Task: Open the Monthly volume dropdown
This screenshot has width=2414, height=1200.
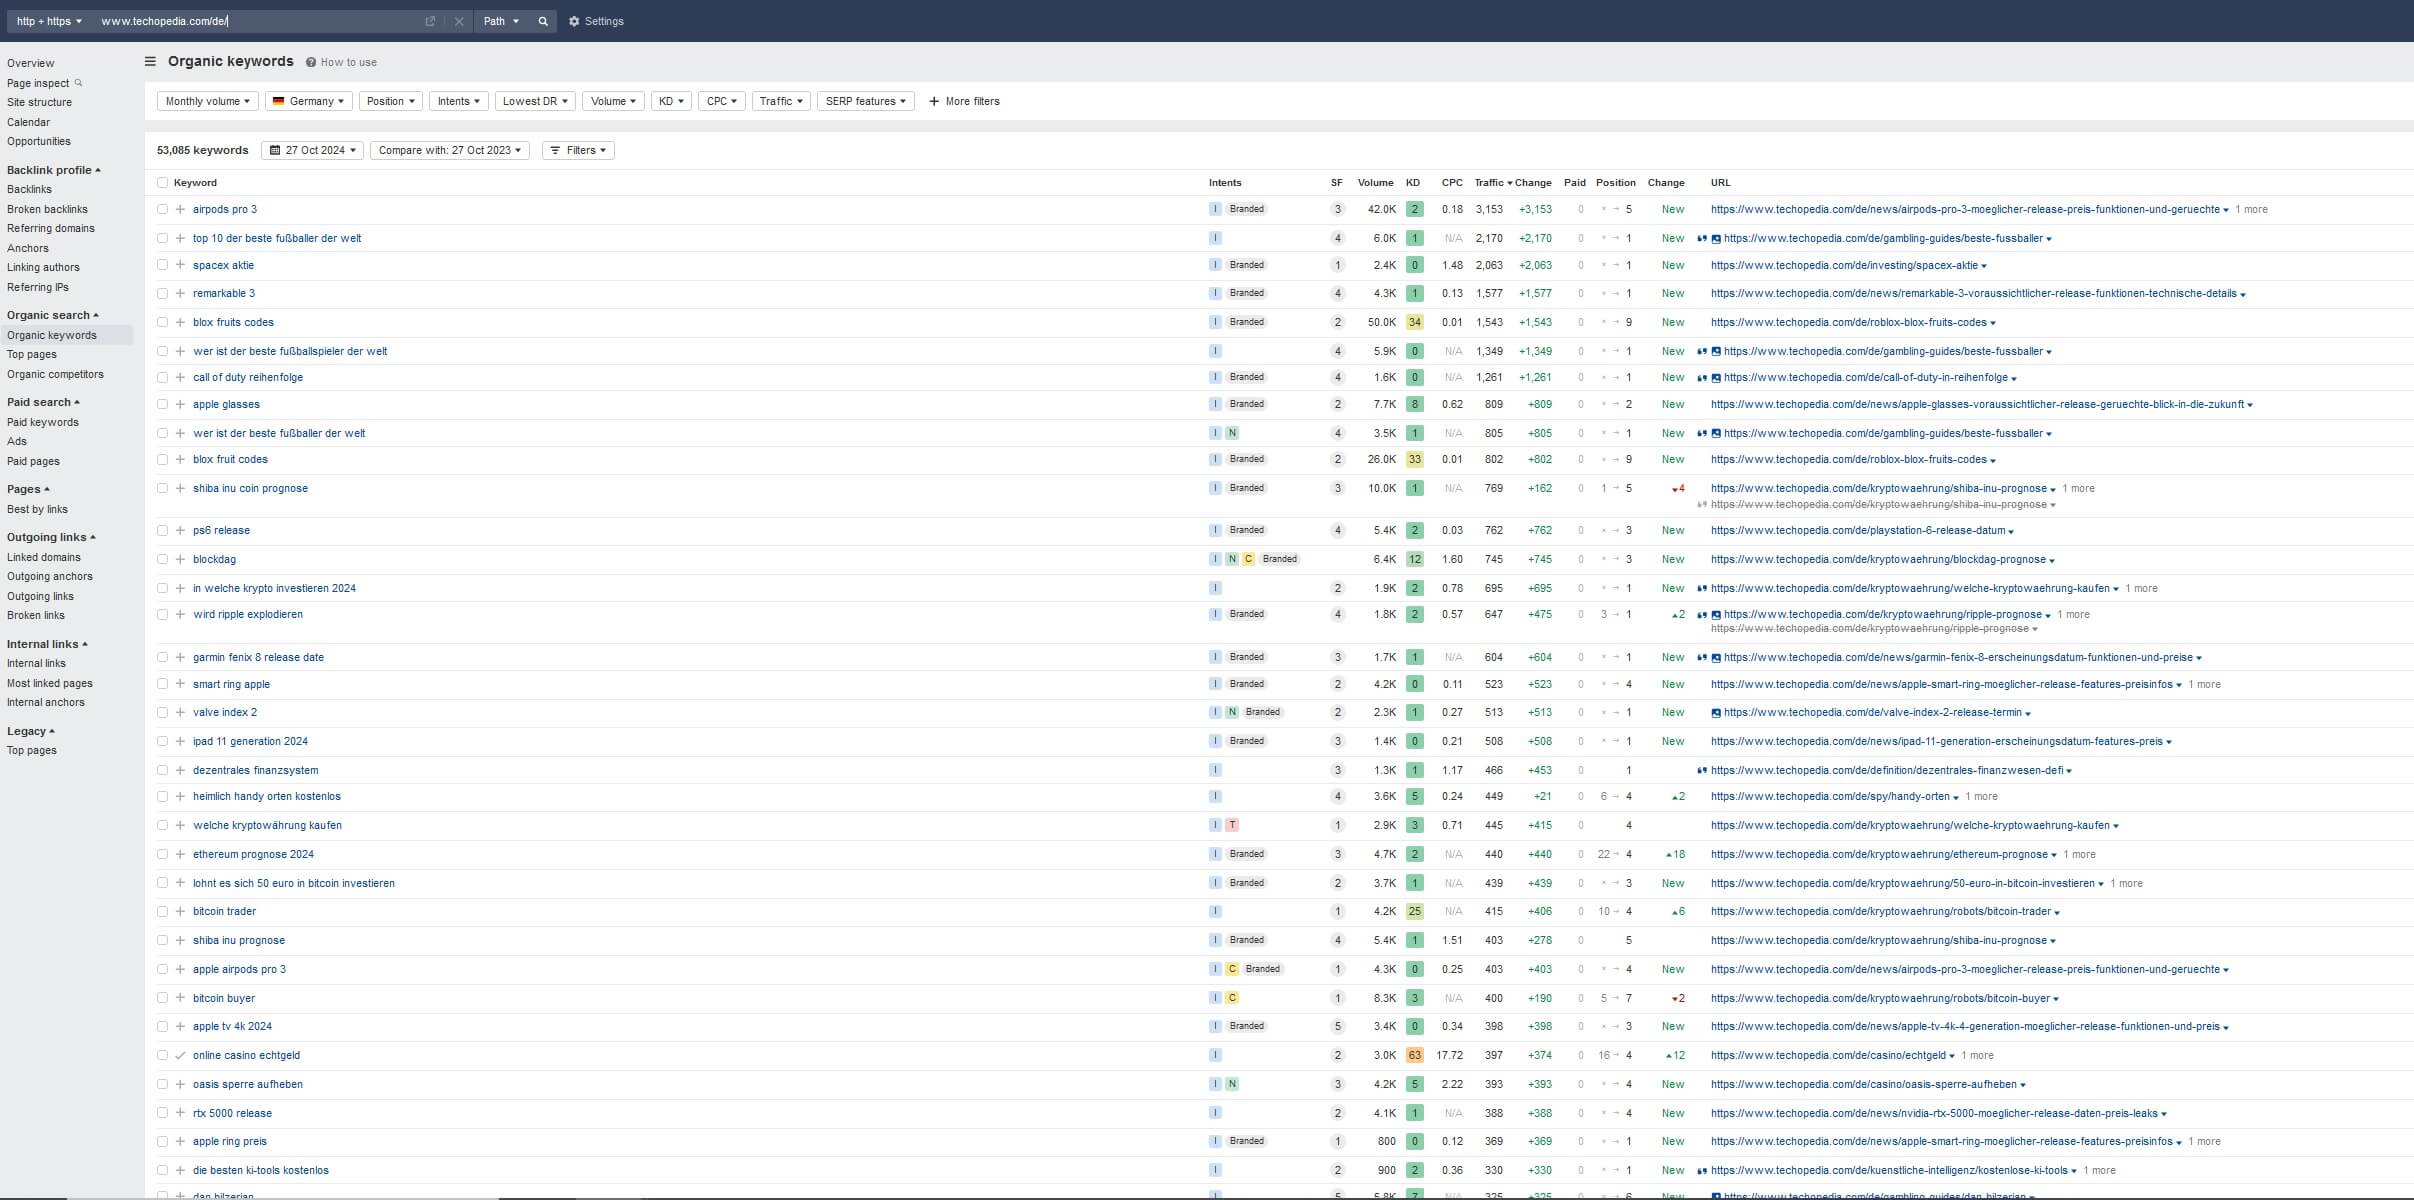Action: pos(208,101)
